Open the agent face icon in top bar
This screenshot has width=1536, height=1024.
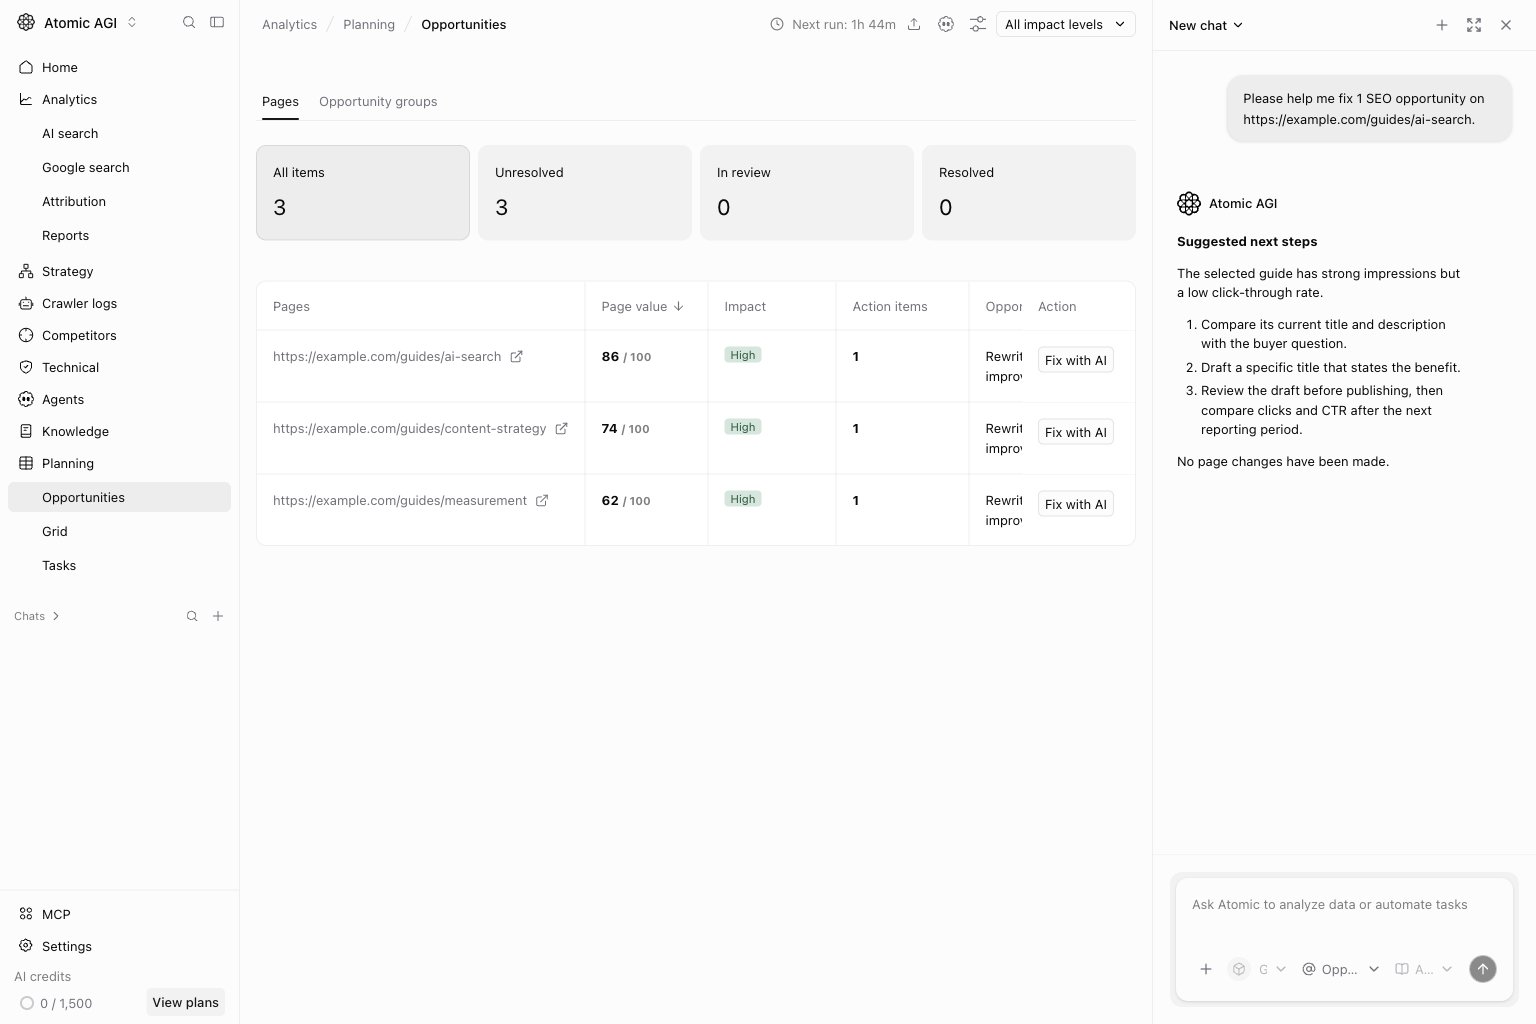946,24
